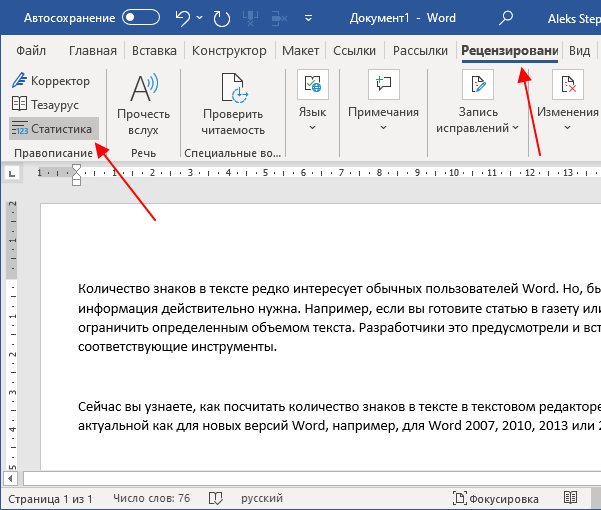Image resolution: width=601 pixels, height=510 pixels.
Task: Expand the Язык dropdown
Action: (x=312, y=101)
